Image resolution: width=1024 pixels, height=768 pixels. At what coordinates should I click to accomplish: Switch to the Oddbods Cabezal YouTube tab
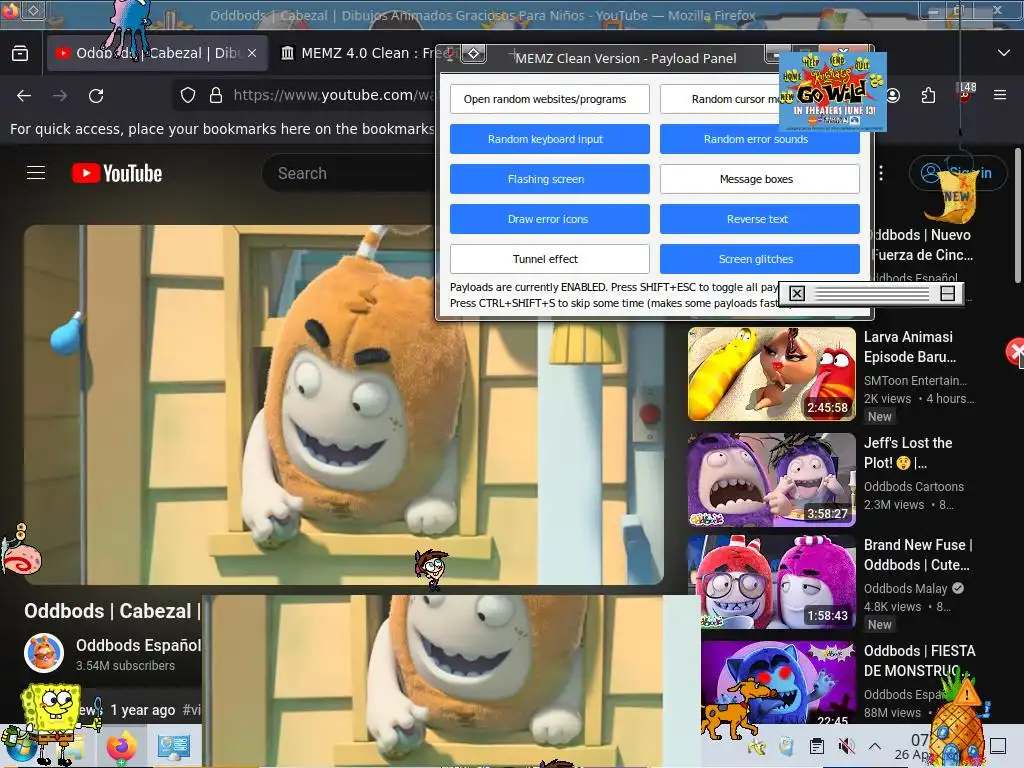point(157,54)
